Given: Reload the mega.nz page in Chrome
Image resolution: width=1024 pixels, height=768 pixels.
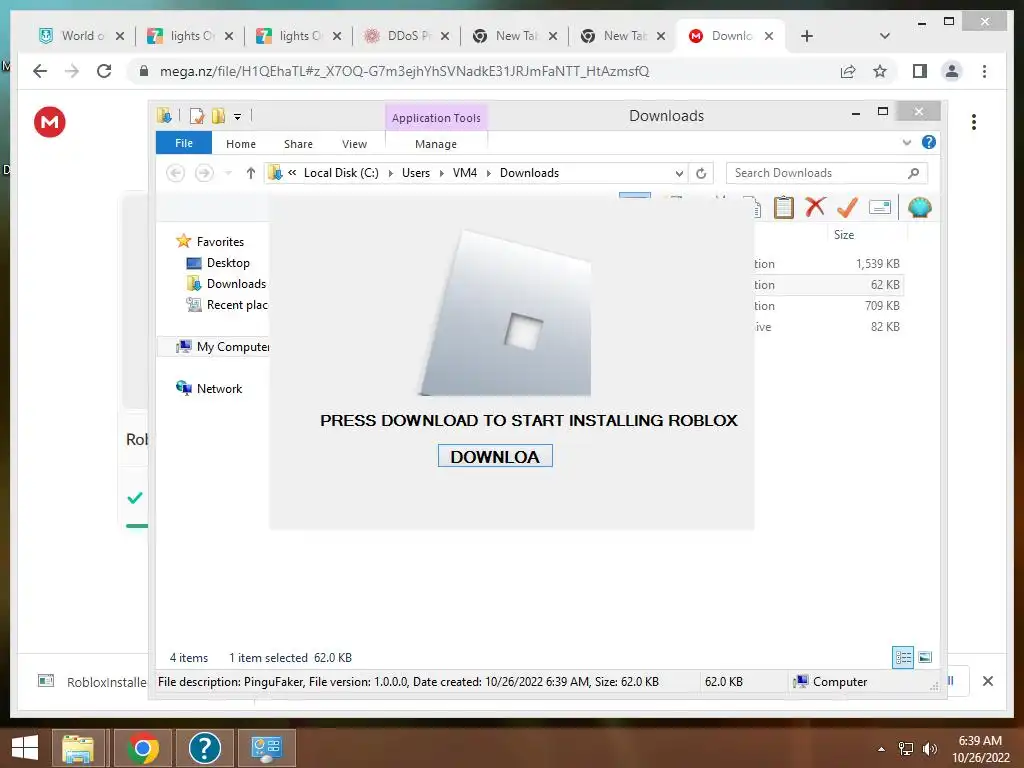Looking at the screenshot, I should pos(104,71).
